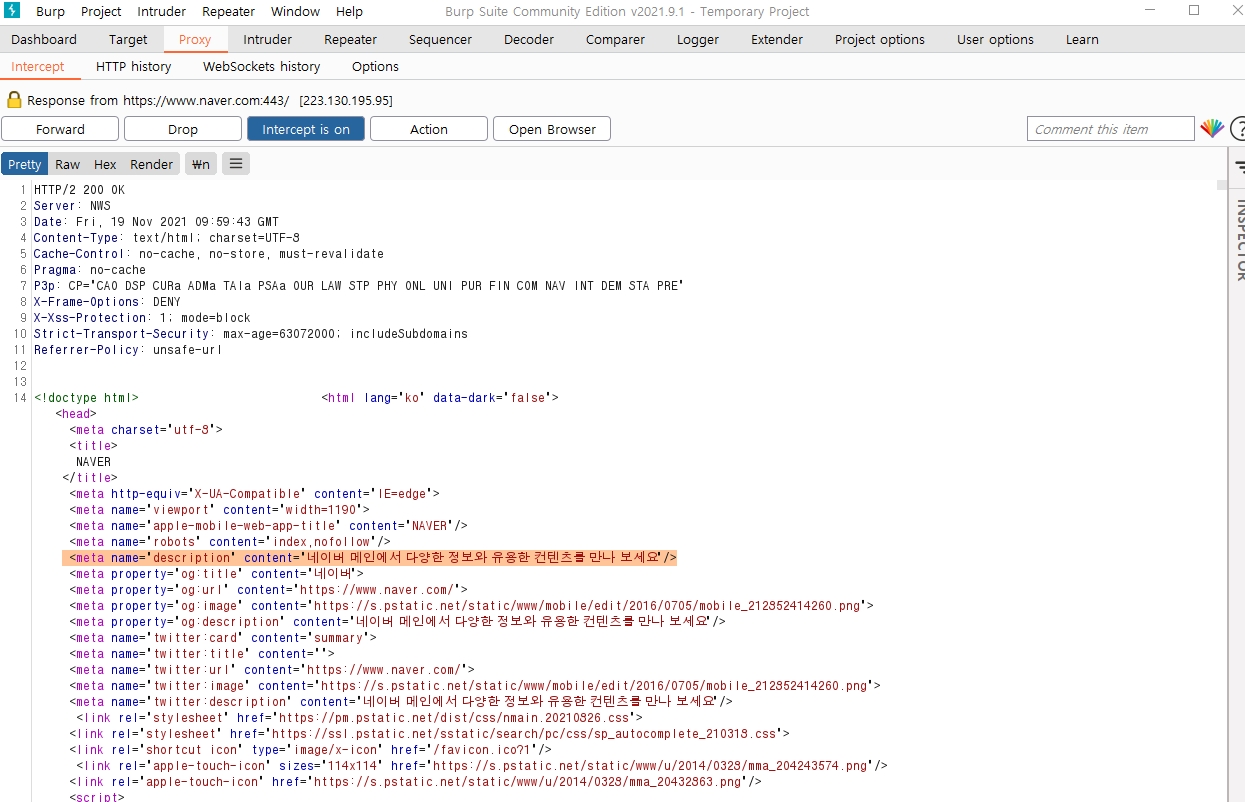This screenshot has height=802, width=1245.
Task: Select the Proxy tab
Action: [x=195, y=39]
